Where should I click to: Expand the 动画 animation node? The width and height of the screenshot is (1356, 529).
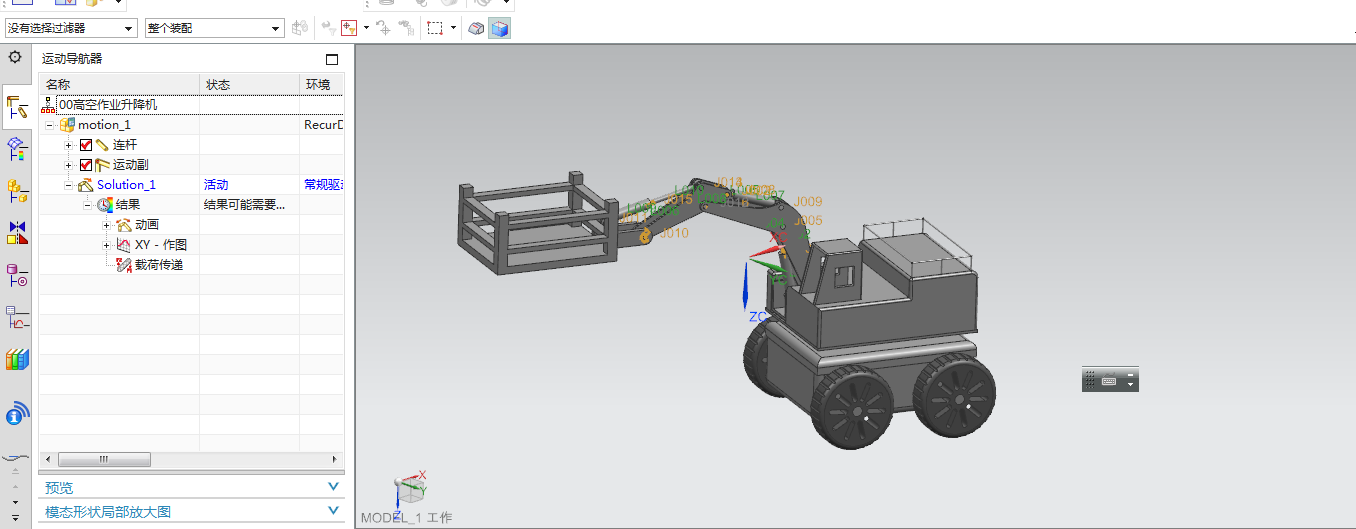point(106,225)
